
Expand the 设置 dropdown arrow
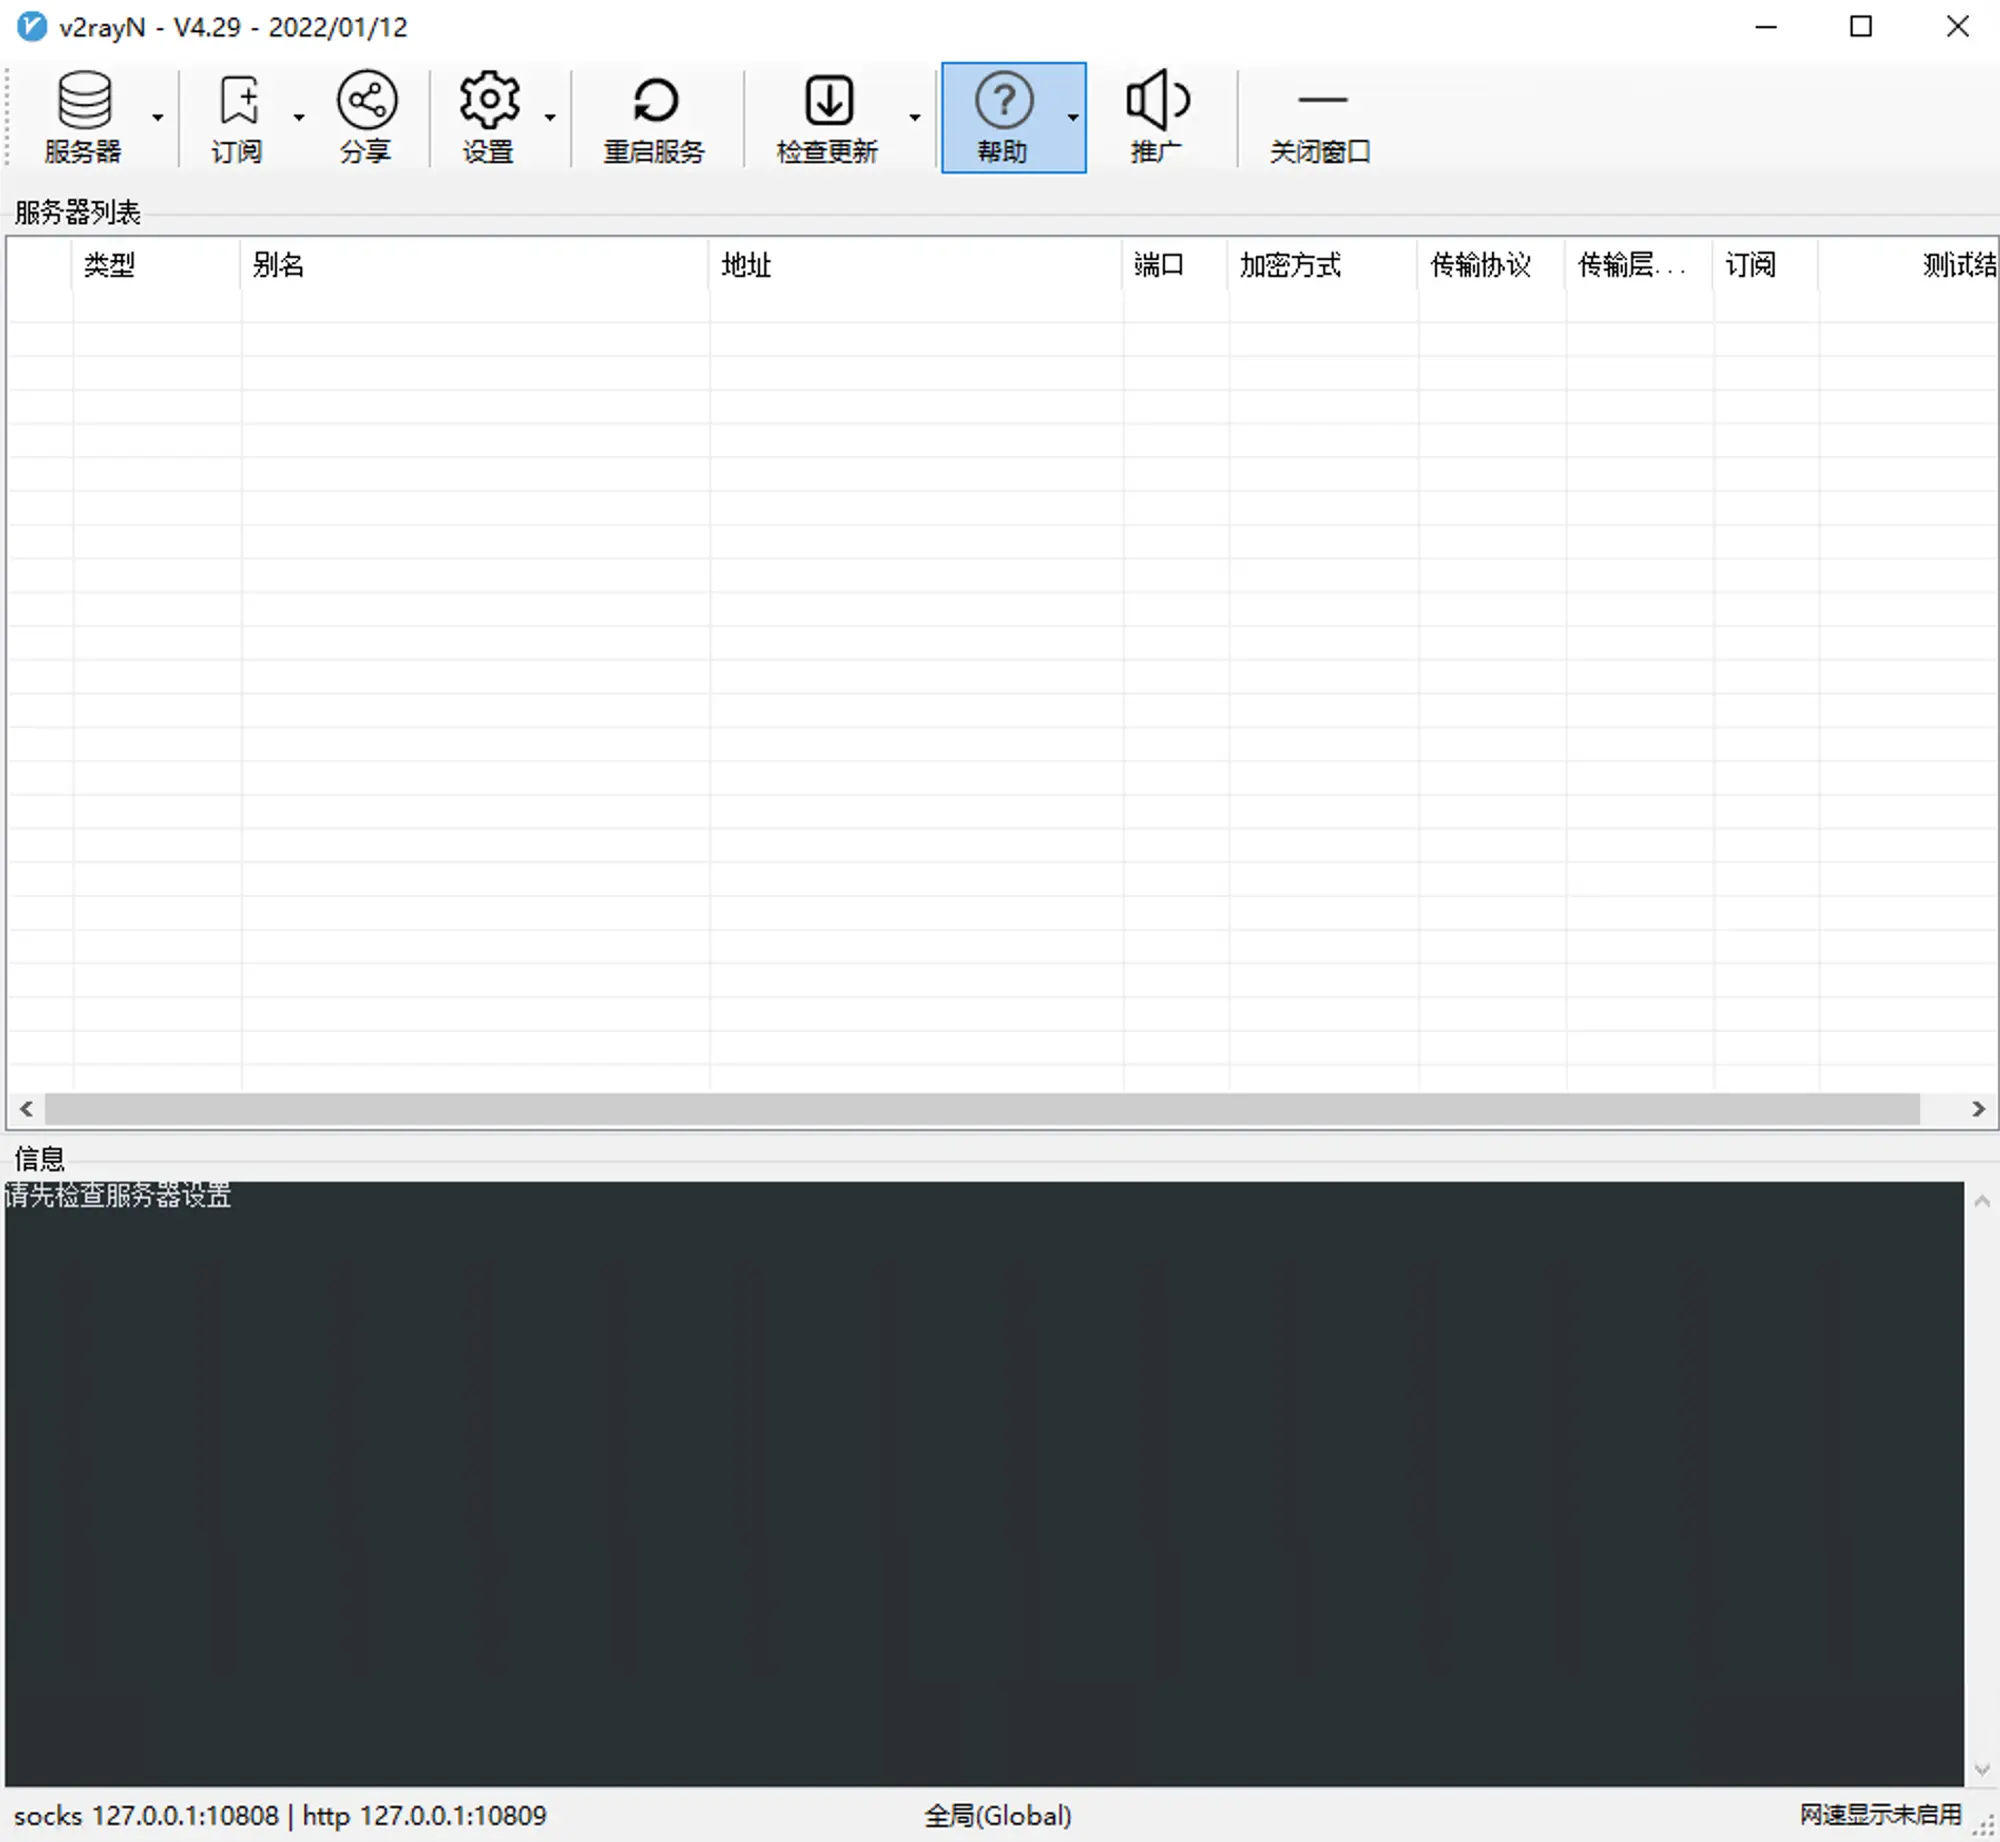[550, 117]
